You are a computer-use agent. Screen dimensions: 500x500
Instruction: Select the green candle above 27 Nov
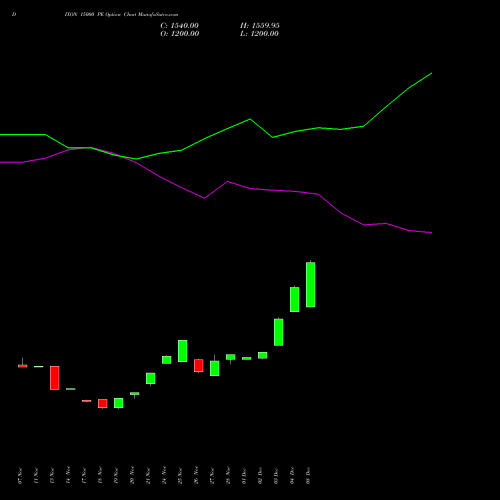coord(215,368)
